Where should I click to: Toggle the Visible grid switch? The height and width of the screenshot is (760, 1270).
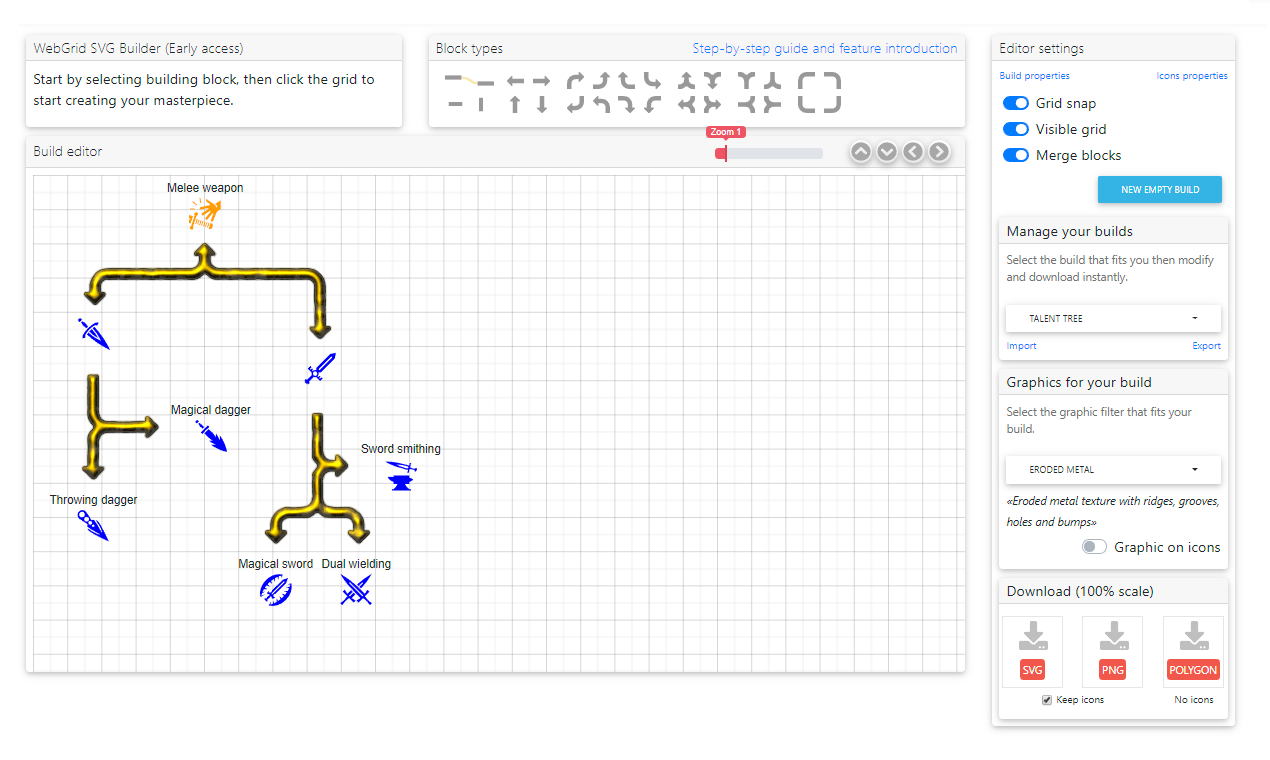coord(1016,129)
